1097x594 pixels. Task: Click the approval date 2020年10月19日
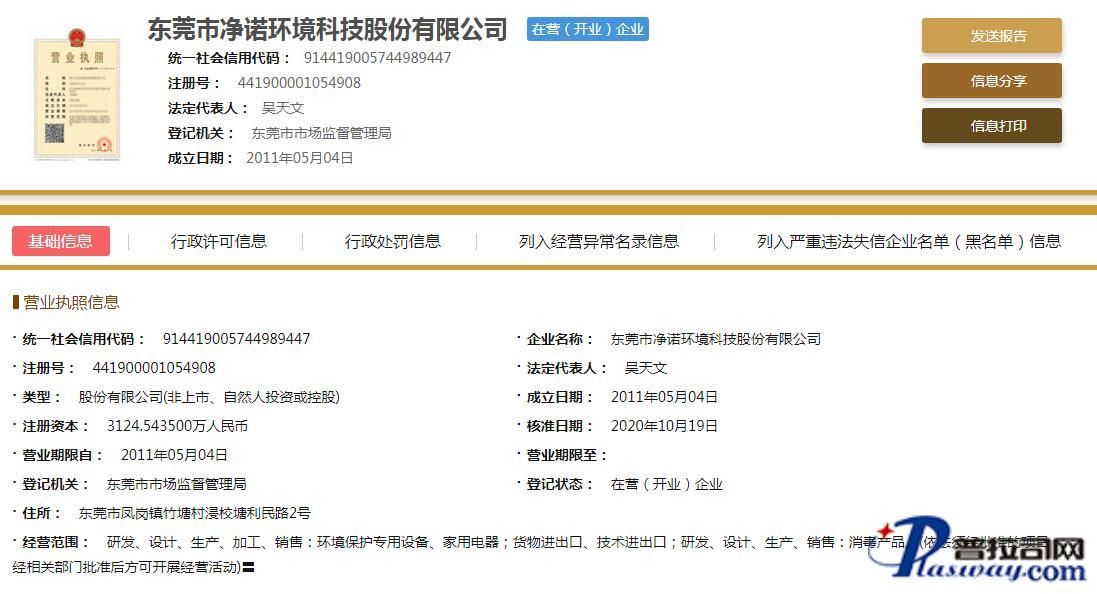(x=664, y=426)
